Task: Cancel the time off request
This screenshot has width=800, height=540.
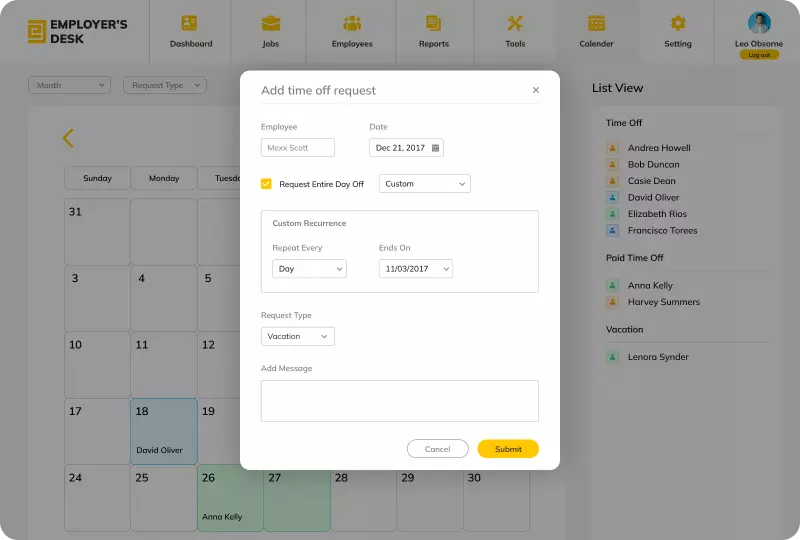Action: coord(437,449)
